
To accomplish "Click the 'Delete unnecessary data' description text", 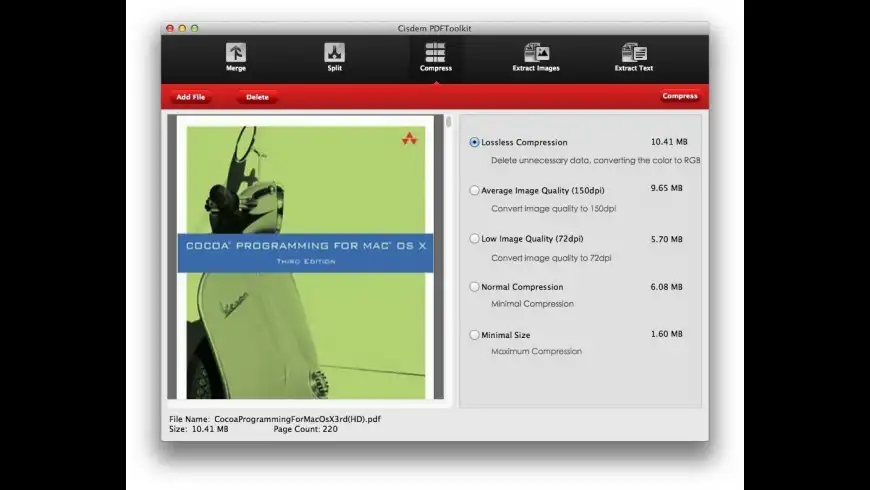I will 595,160.
